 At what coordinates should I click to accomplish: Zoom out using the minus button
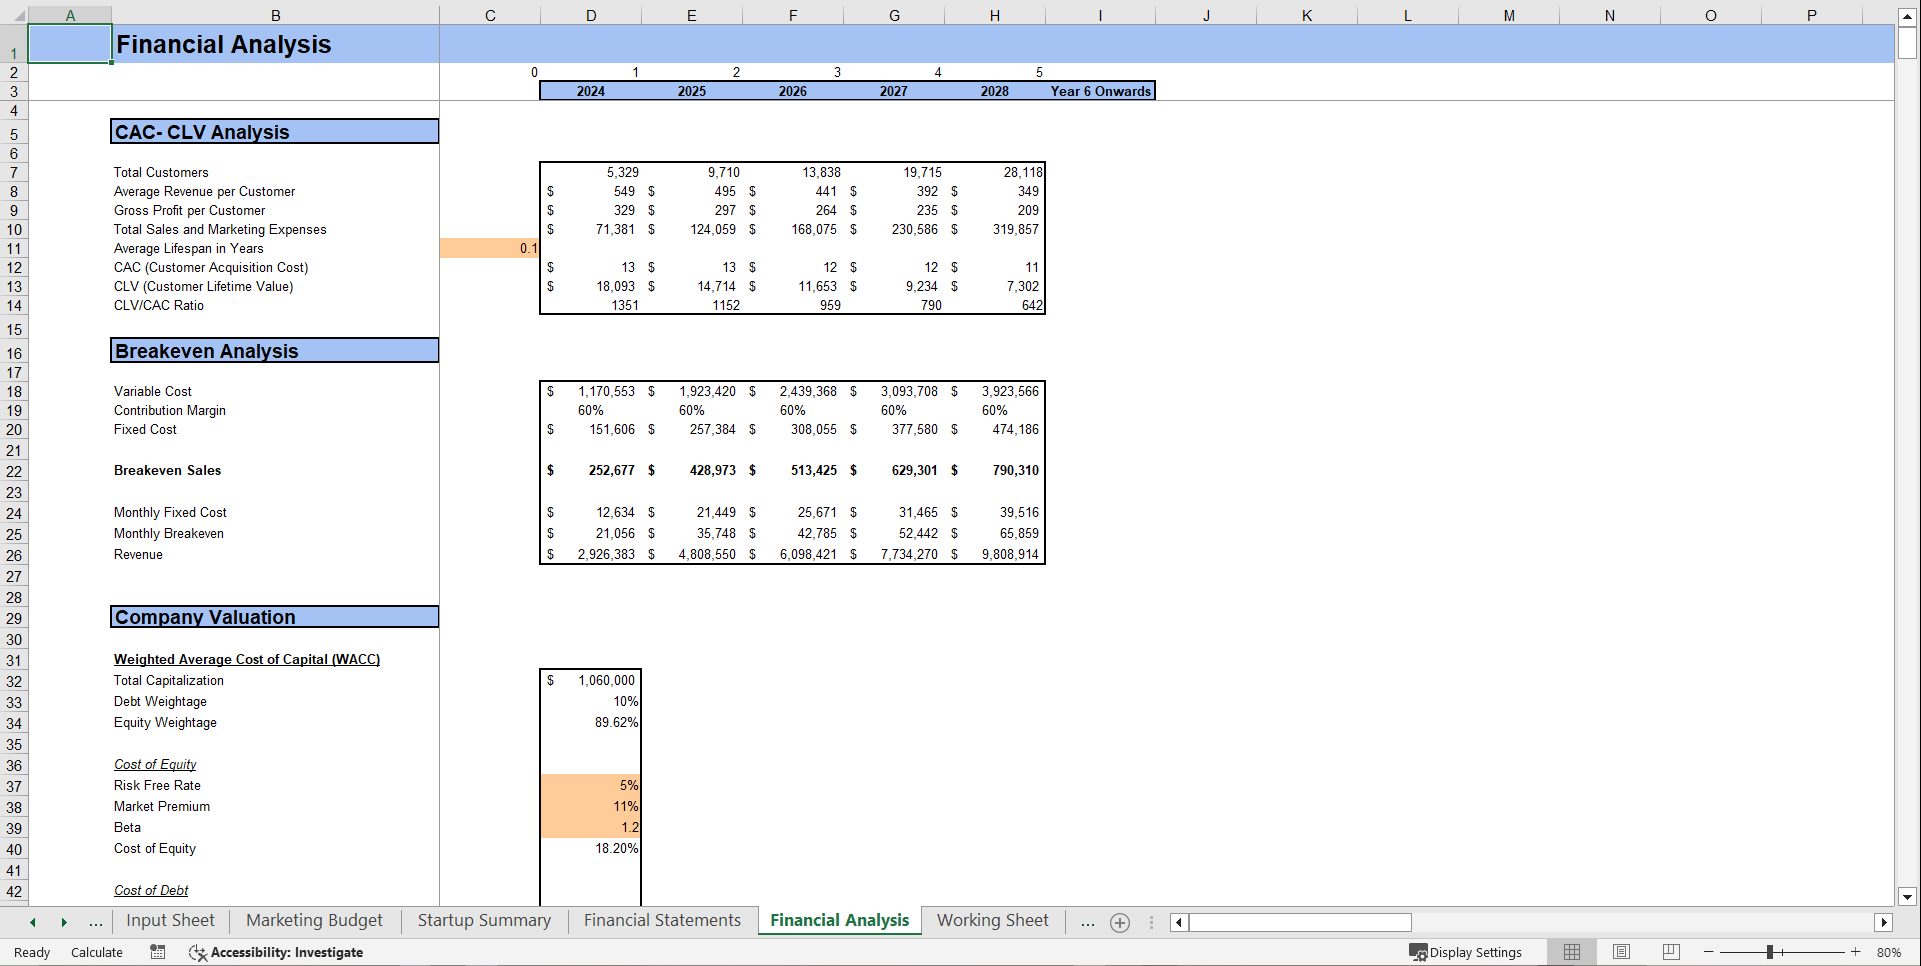pyautogui.click(x=1708, y=952)
